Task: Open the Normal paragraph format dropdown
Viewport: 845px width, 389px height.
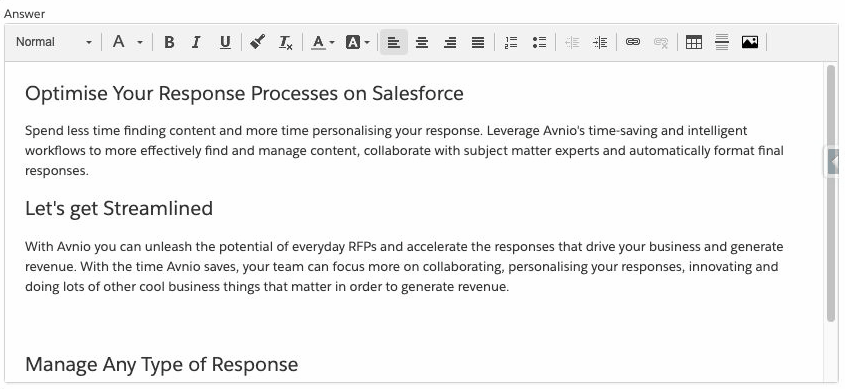Action: point(53,42)
